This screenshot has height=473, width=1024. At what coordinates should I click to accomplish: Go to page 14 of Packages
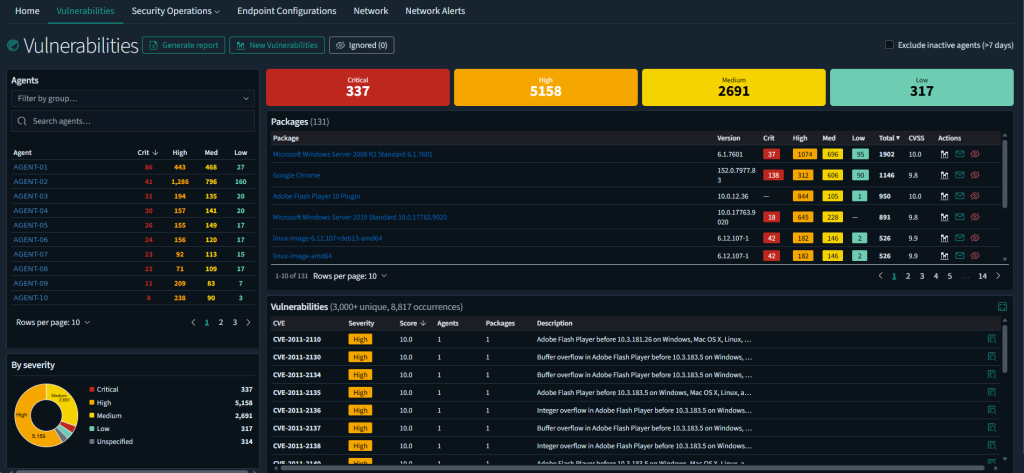point(982,276)
